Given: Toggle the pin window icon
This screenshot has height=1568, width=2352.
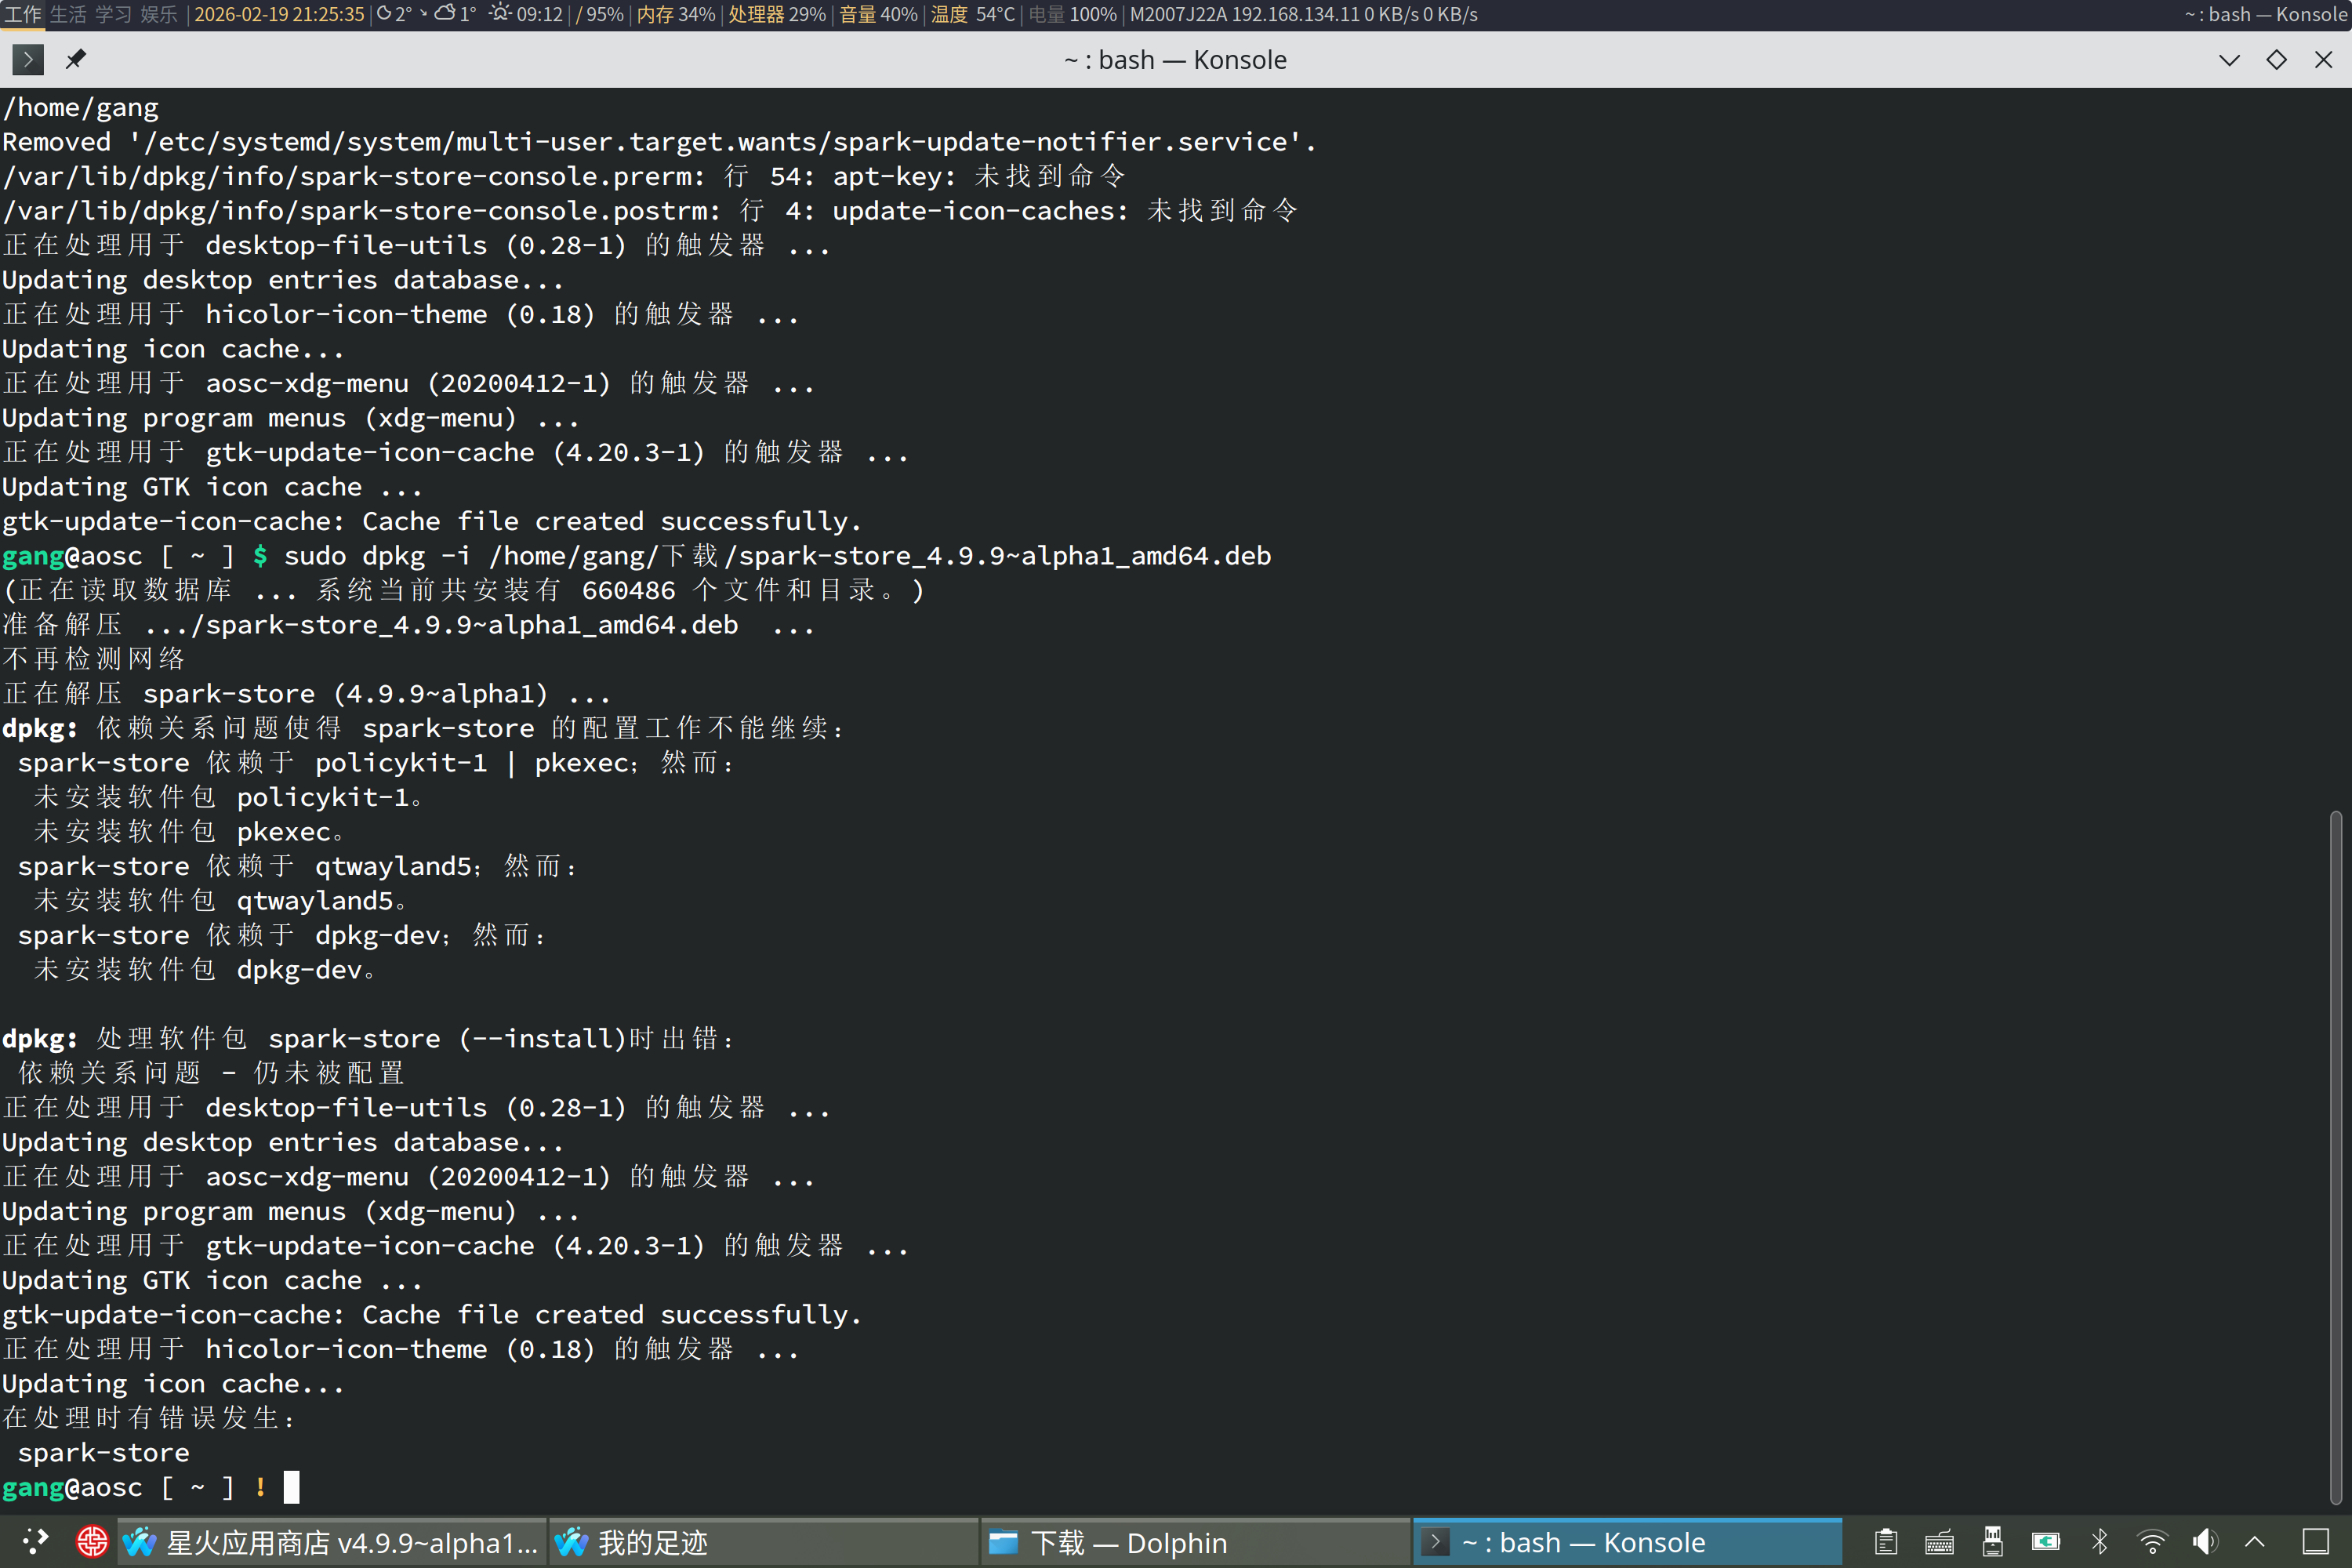Looking at the screenshot, I should coord(75,60).
